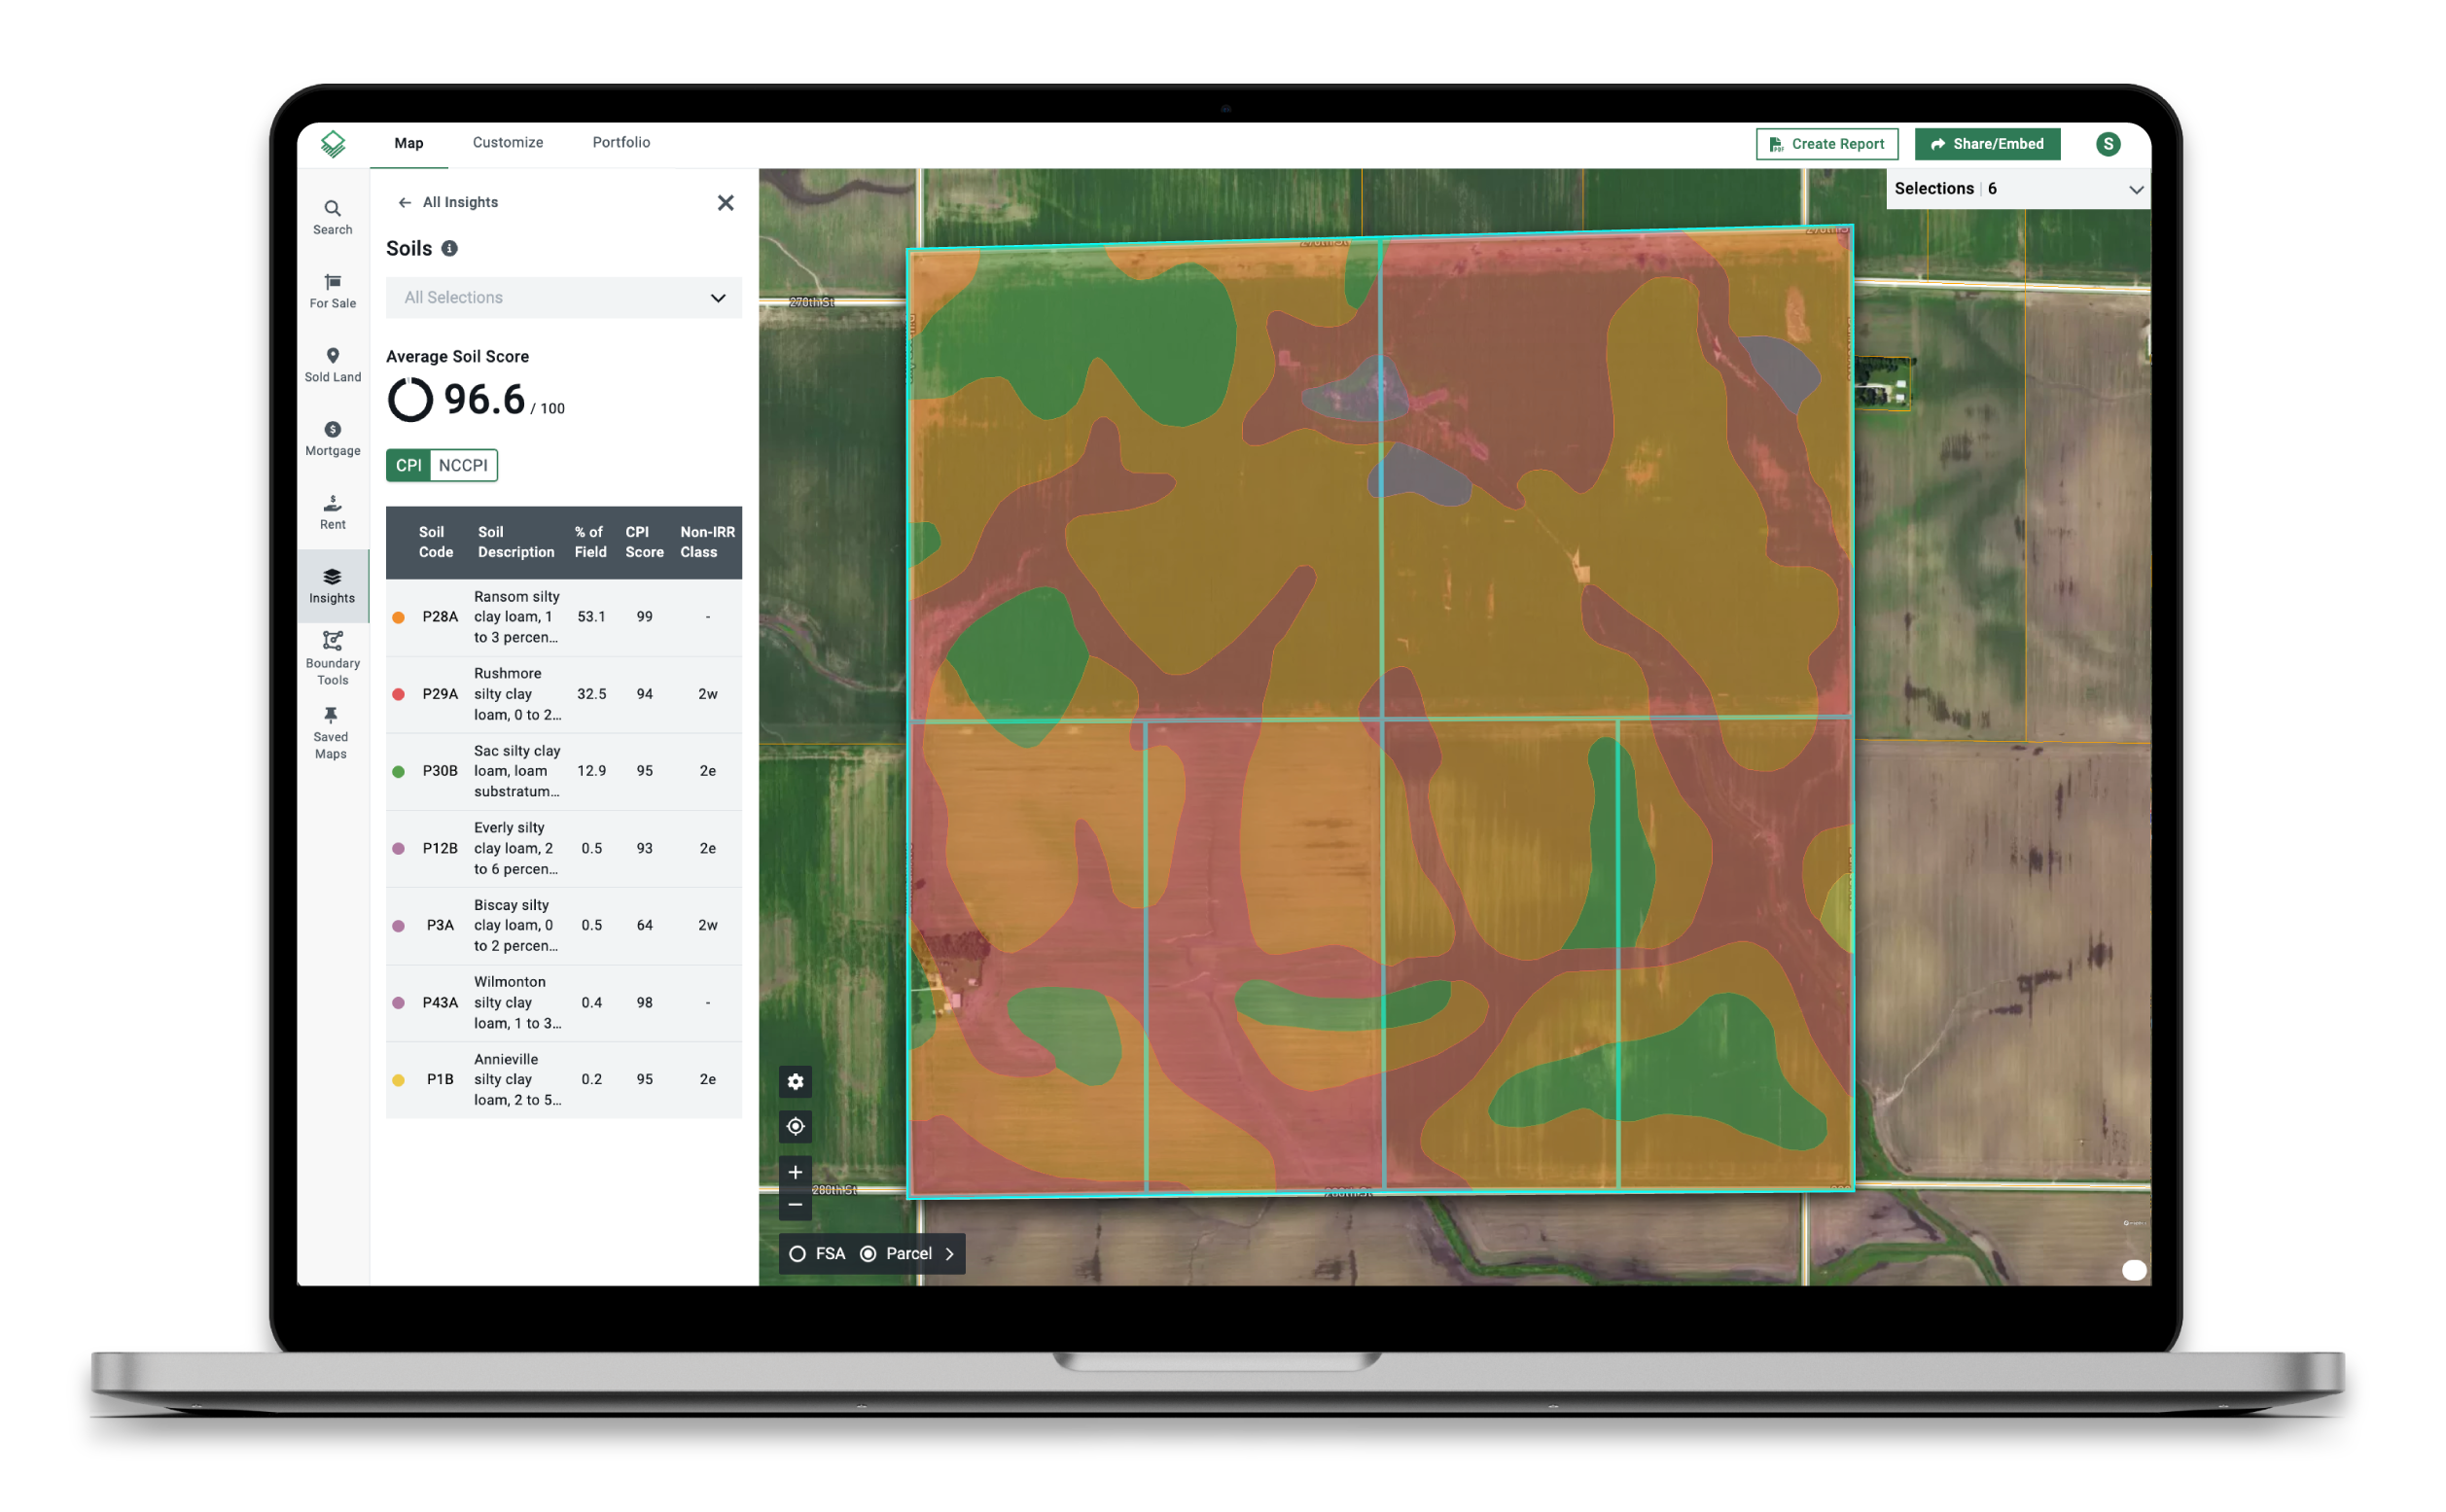Select the Search tool in sidebar

(331, 216)
